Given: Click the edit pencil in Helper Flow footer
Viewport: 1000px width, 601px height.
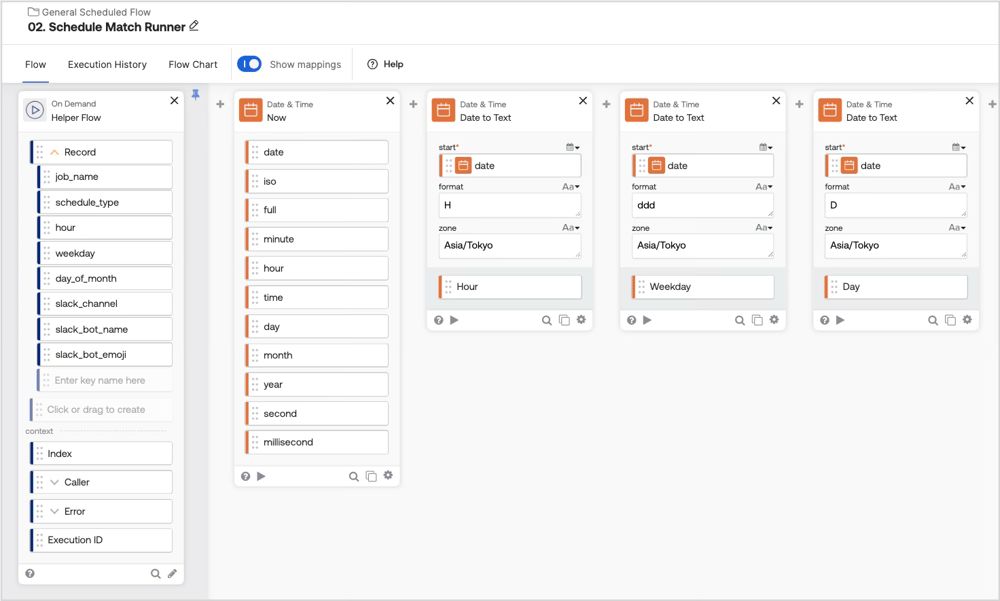Looking at the screenshot, I should (172, 574).
